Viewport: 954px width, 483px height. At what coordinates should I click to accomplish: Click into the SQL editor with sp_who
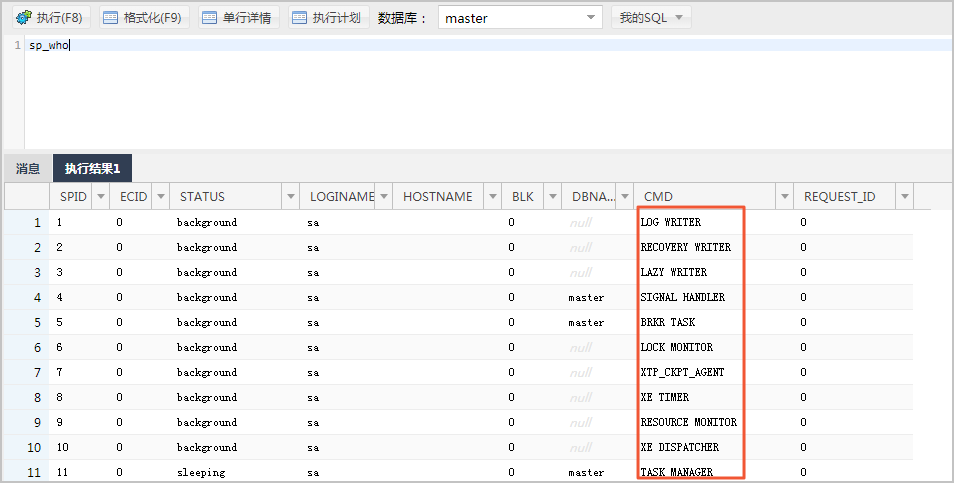pos(487,94)
